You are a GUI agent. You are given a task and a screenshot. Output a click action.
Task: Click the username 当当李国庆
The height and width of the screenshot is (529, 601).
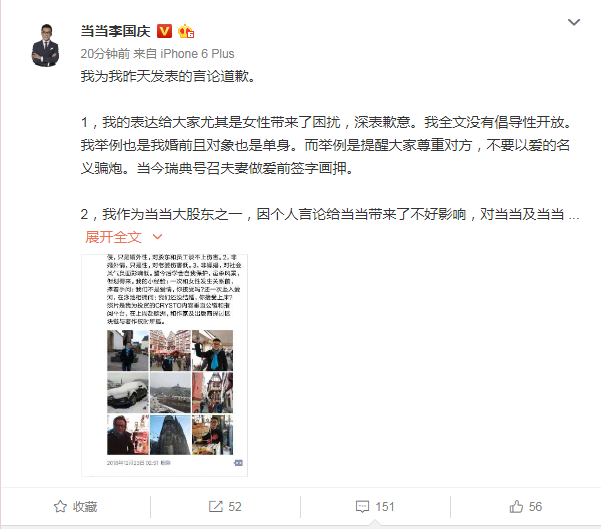point(115,31)
